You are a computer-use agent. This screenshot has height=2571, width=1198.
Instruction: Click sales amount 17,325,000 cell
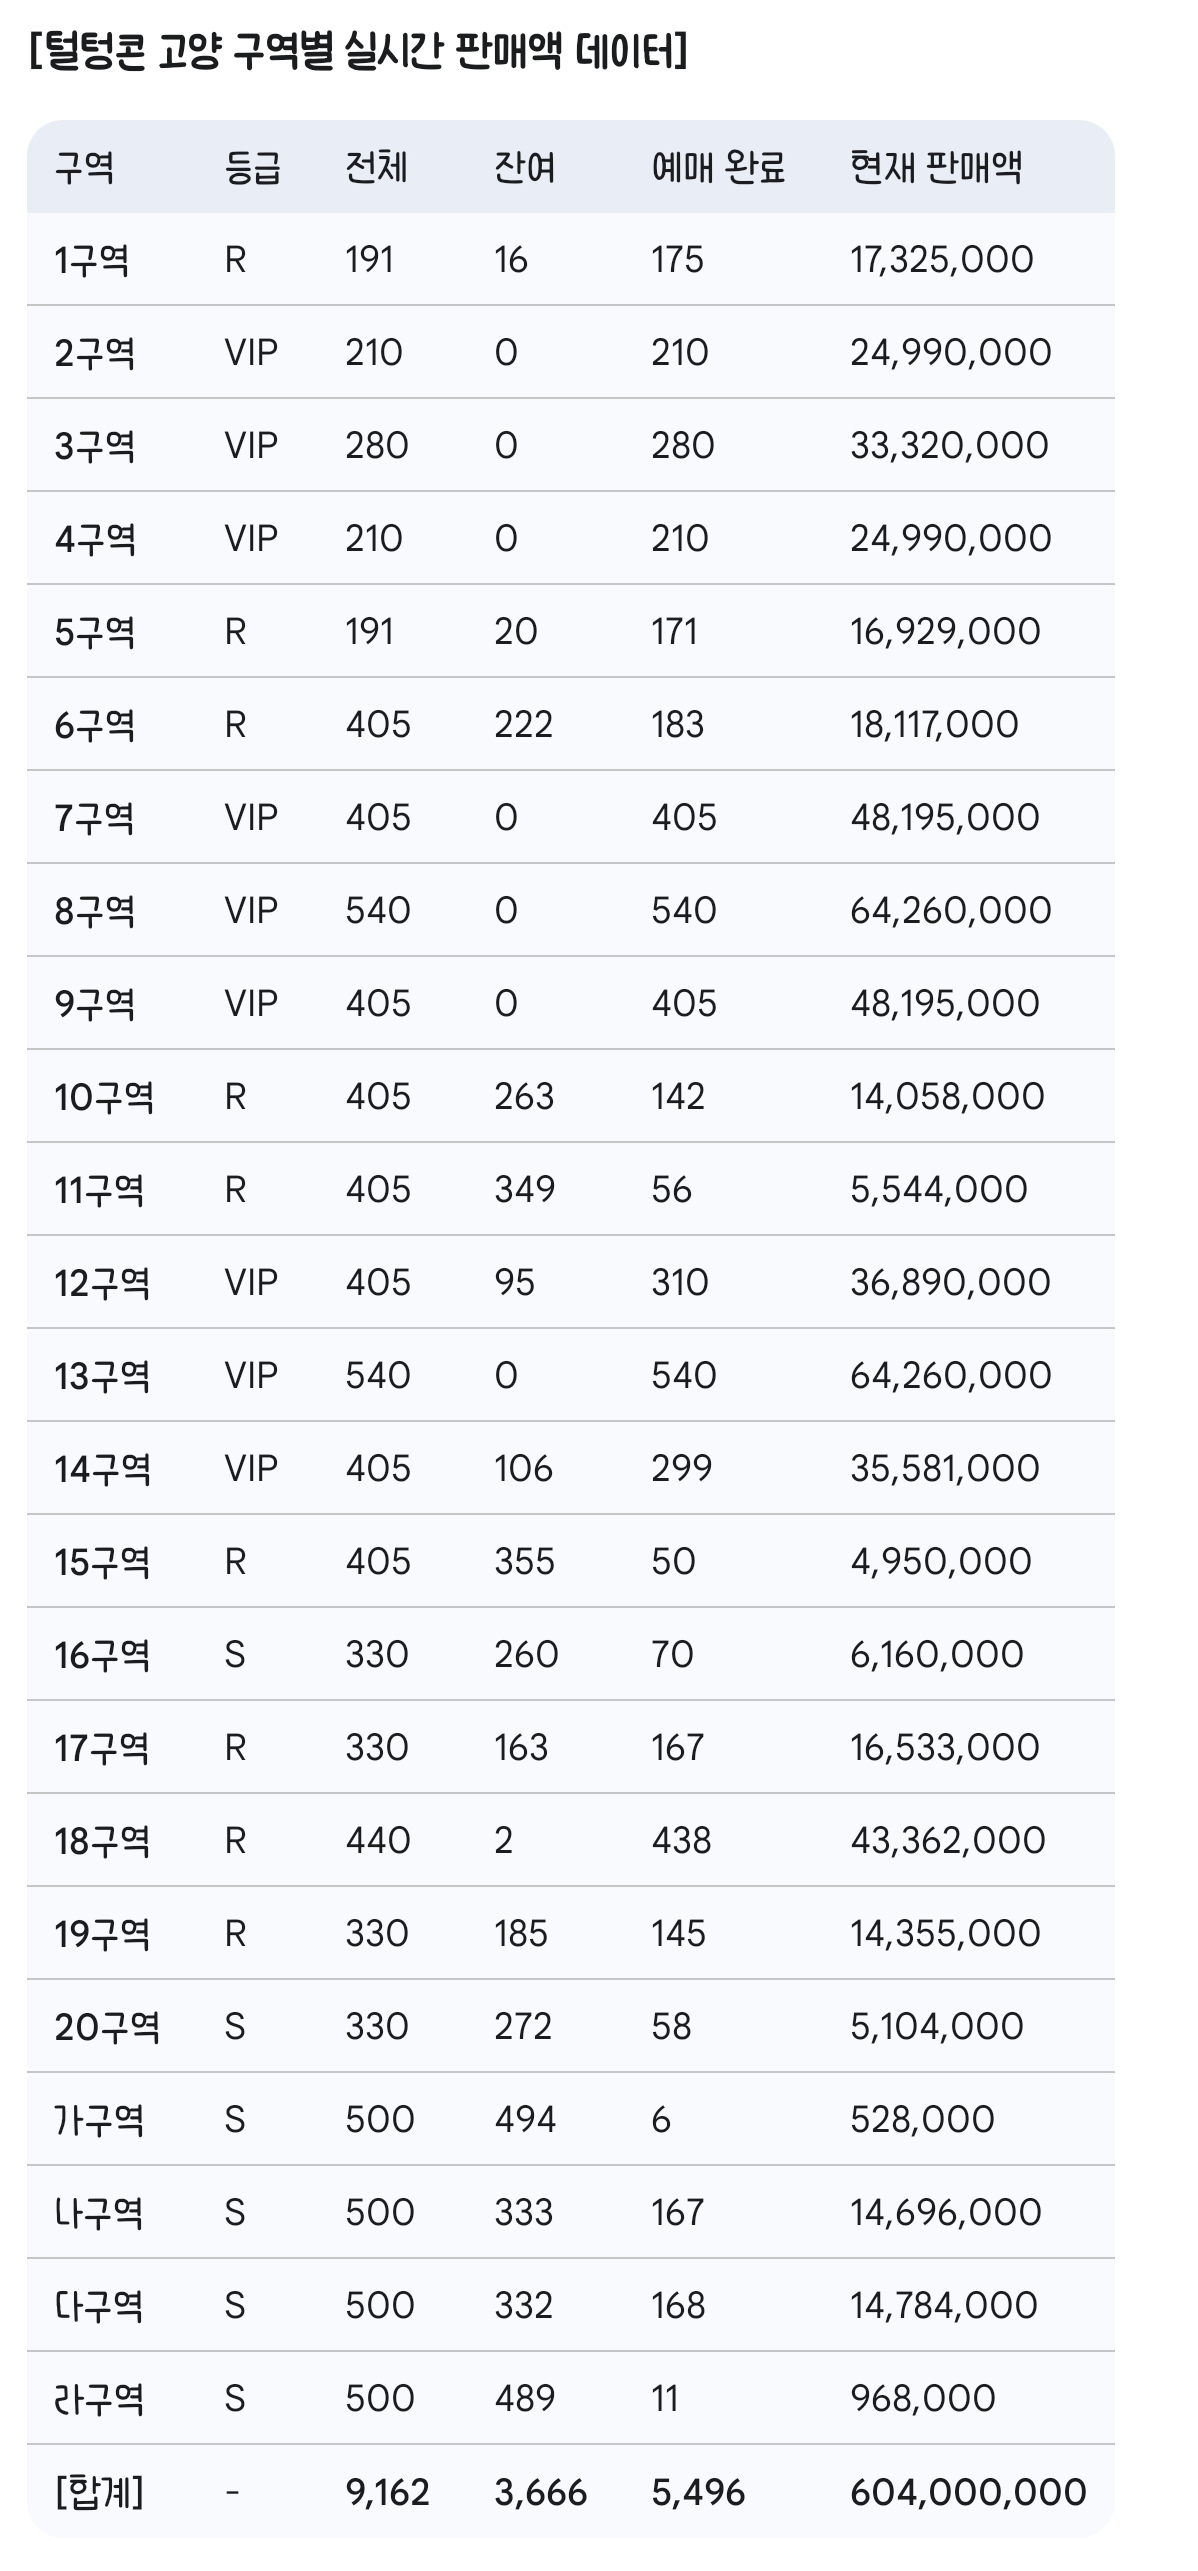click(941, 260)
